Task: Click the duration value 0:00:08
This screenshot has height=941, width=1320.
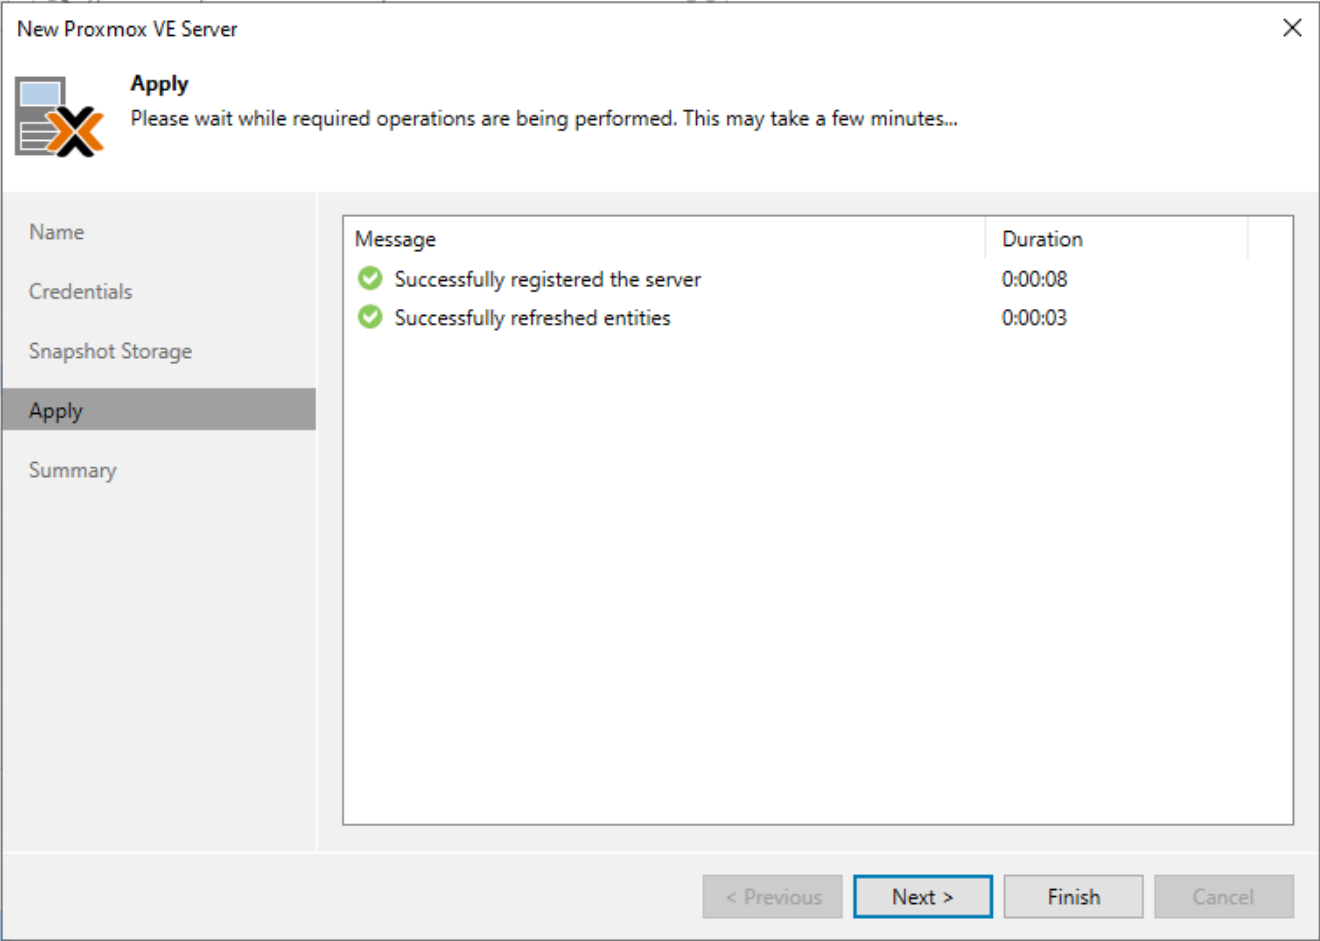Action: click(x=1035, y=279)
